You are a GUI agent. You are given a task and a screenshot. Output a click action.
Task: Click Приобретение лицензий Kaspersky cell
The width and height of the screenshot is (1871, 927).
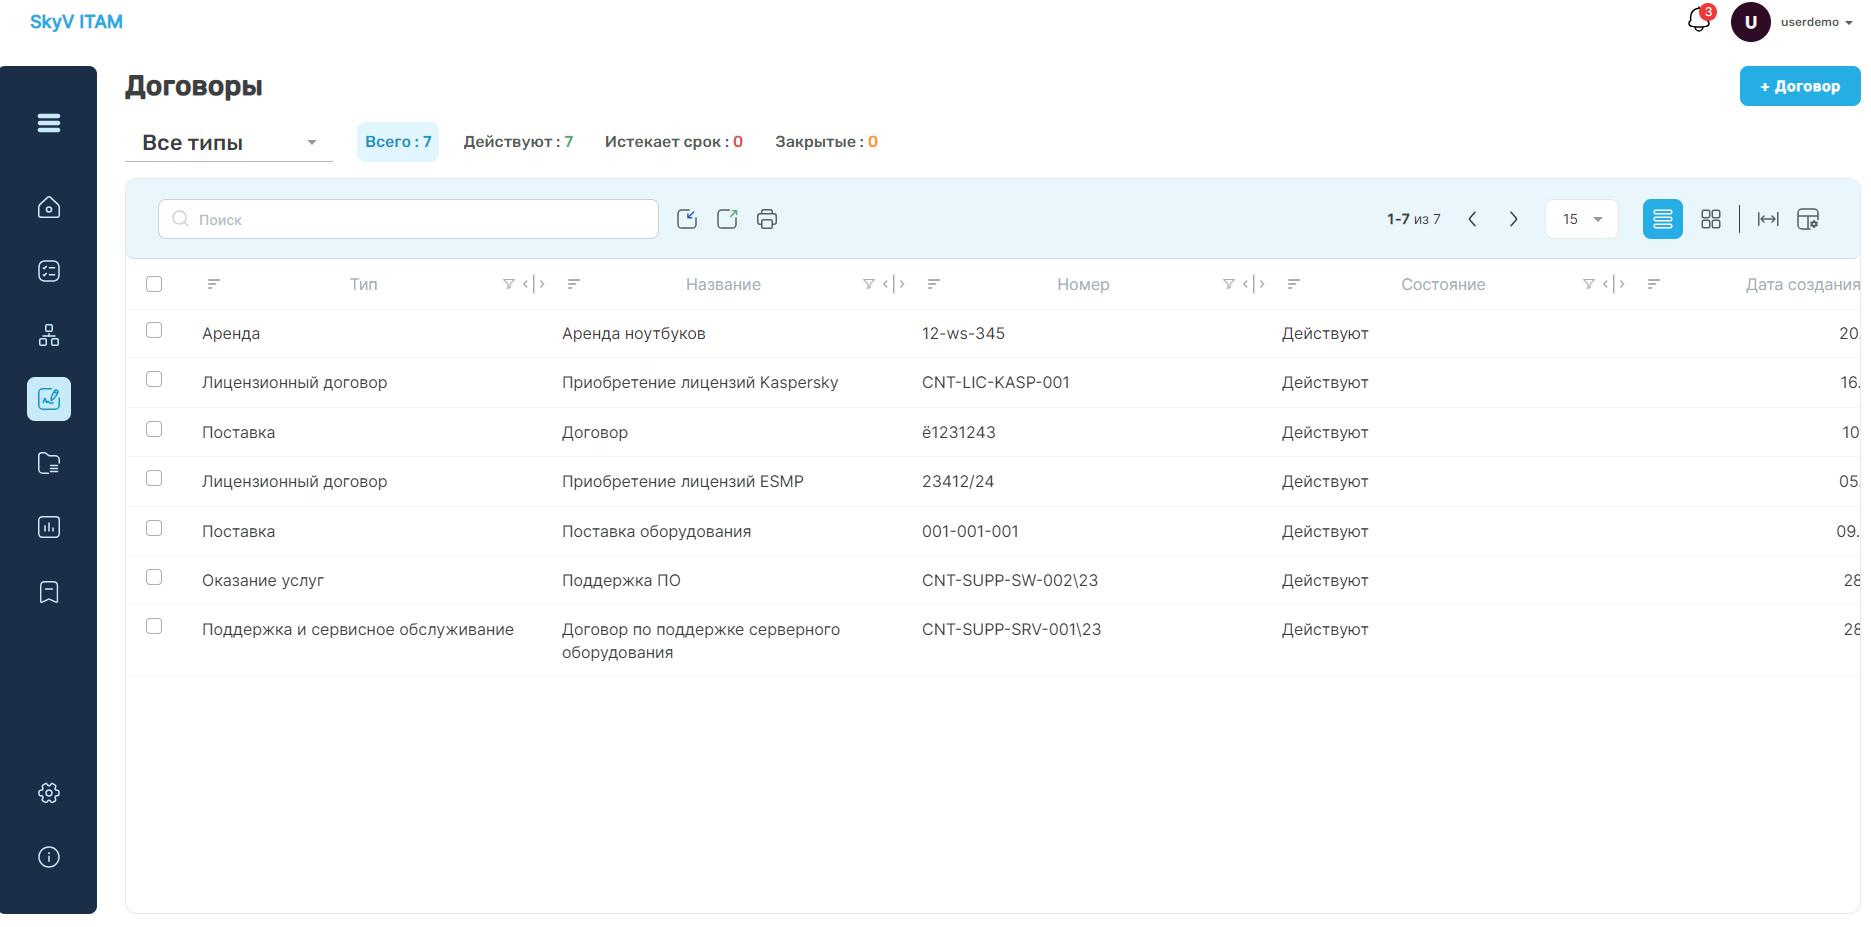[700, 383]
